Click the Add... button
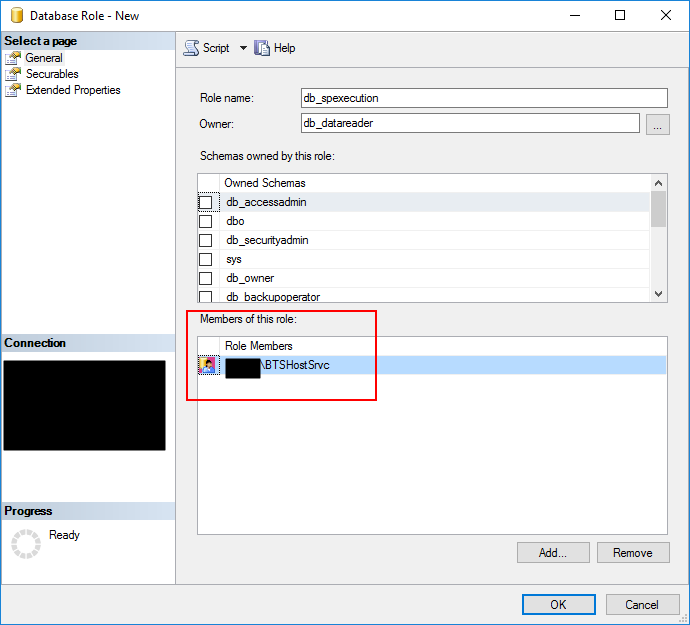Viewport: 690px width, 625px height. (553, 552)
